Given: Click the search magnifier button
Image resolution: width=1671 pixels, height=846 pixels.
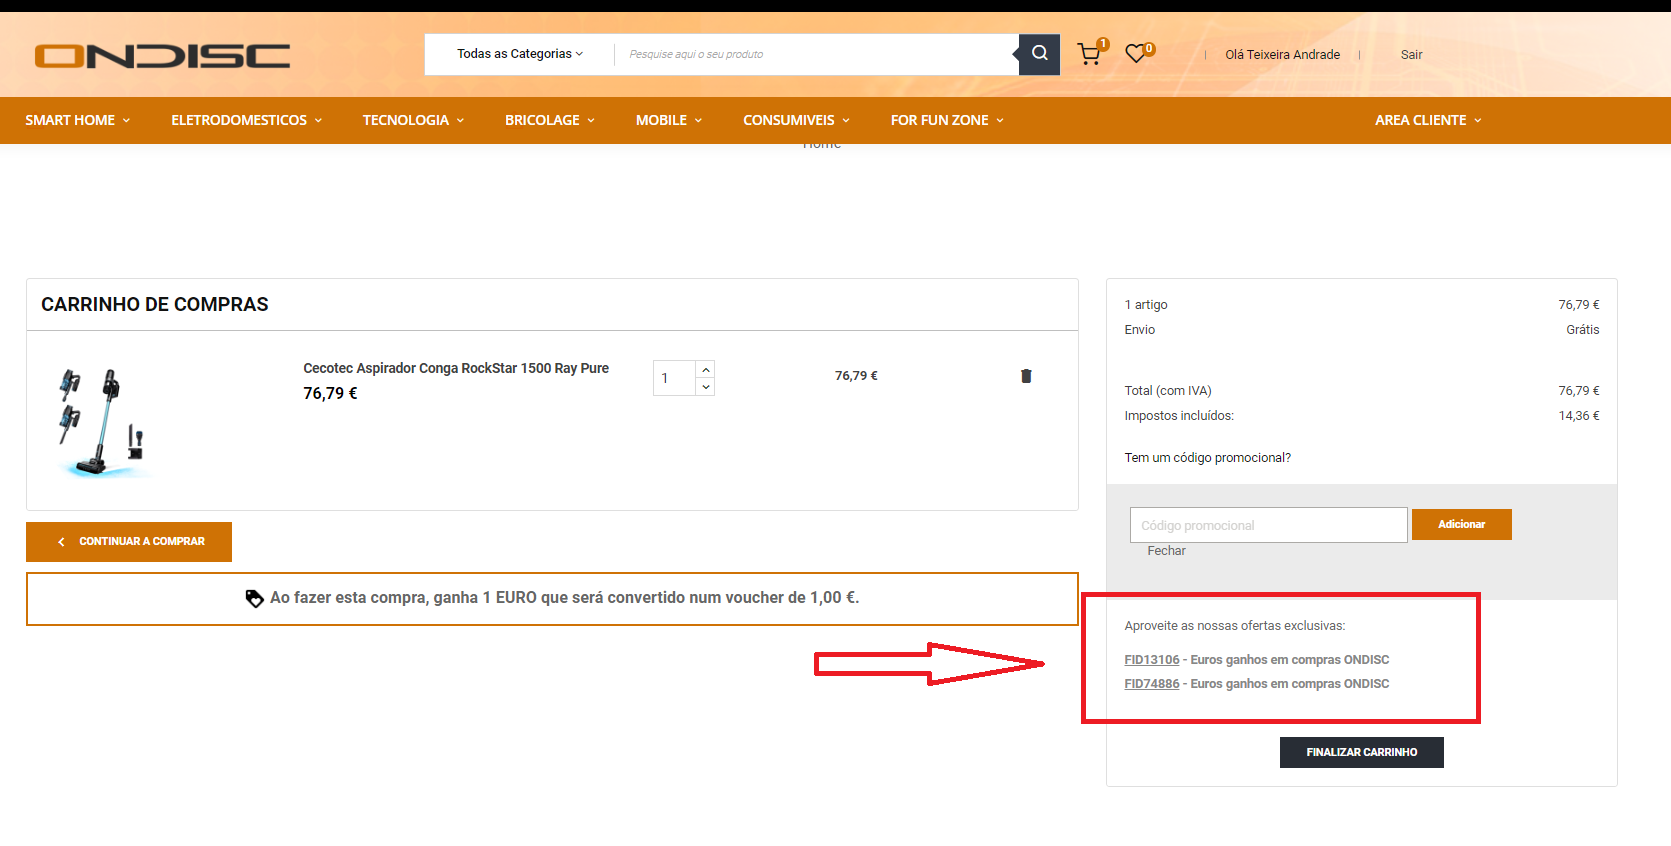Looking at the screenshot, I should tap(1039, 54).
